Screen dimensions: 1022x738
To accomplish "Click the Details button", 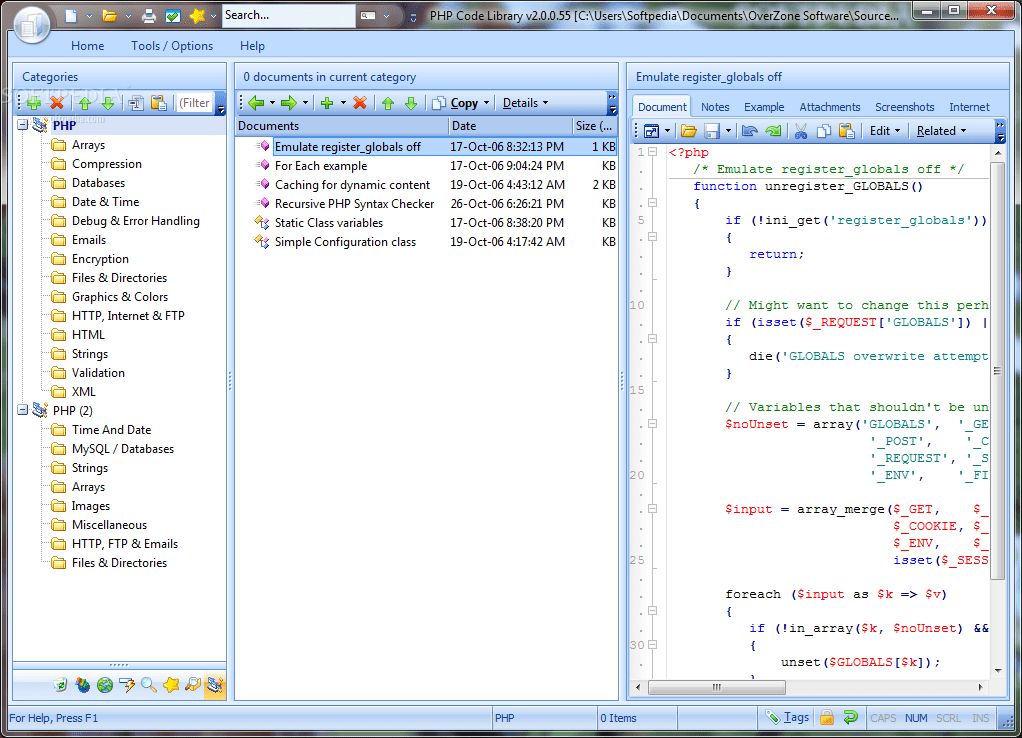I will point(521,102).
